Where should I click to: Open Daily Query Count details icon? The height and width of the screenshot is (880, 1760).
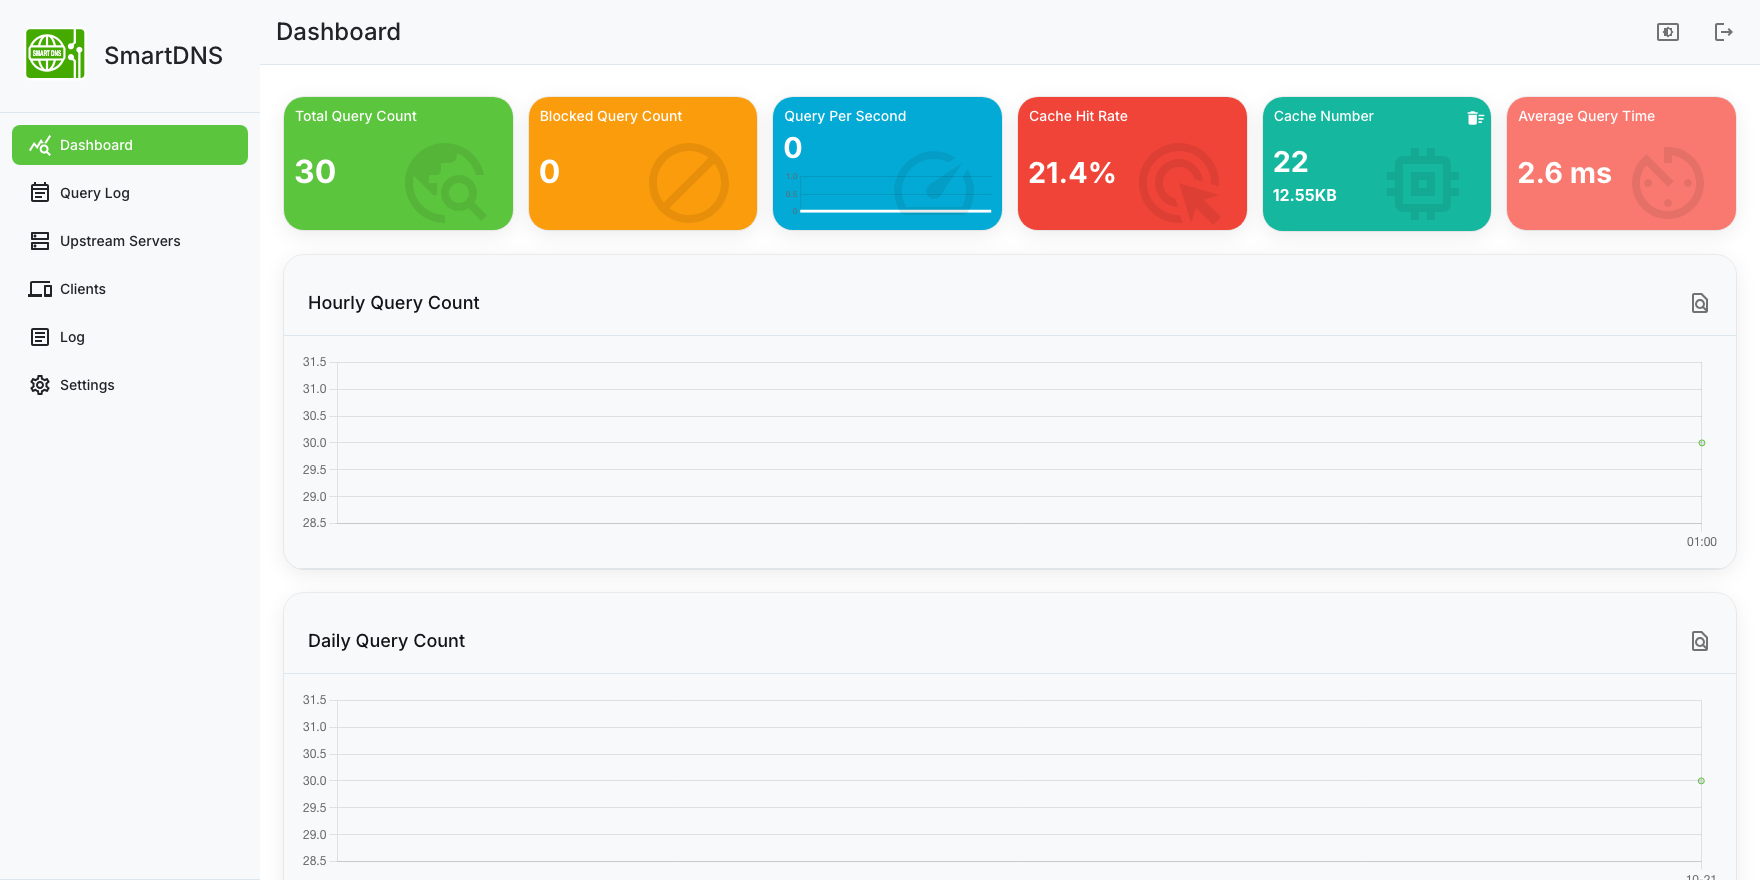[x=1700, y=641]
